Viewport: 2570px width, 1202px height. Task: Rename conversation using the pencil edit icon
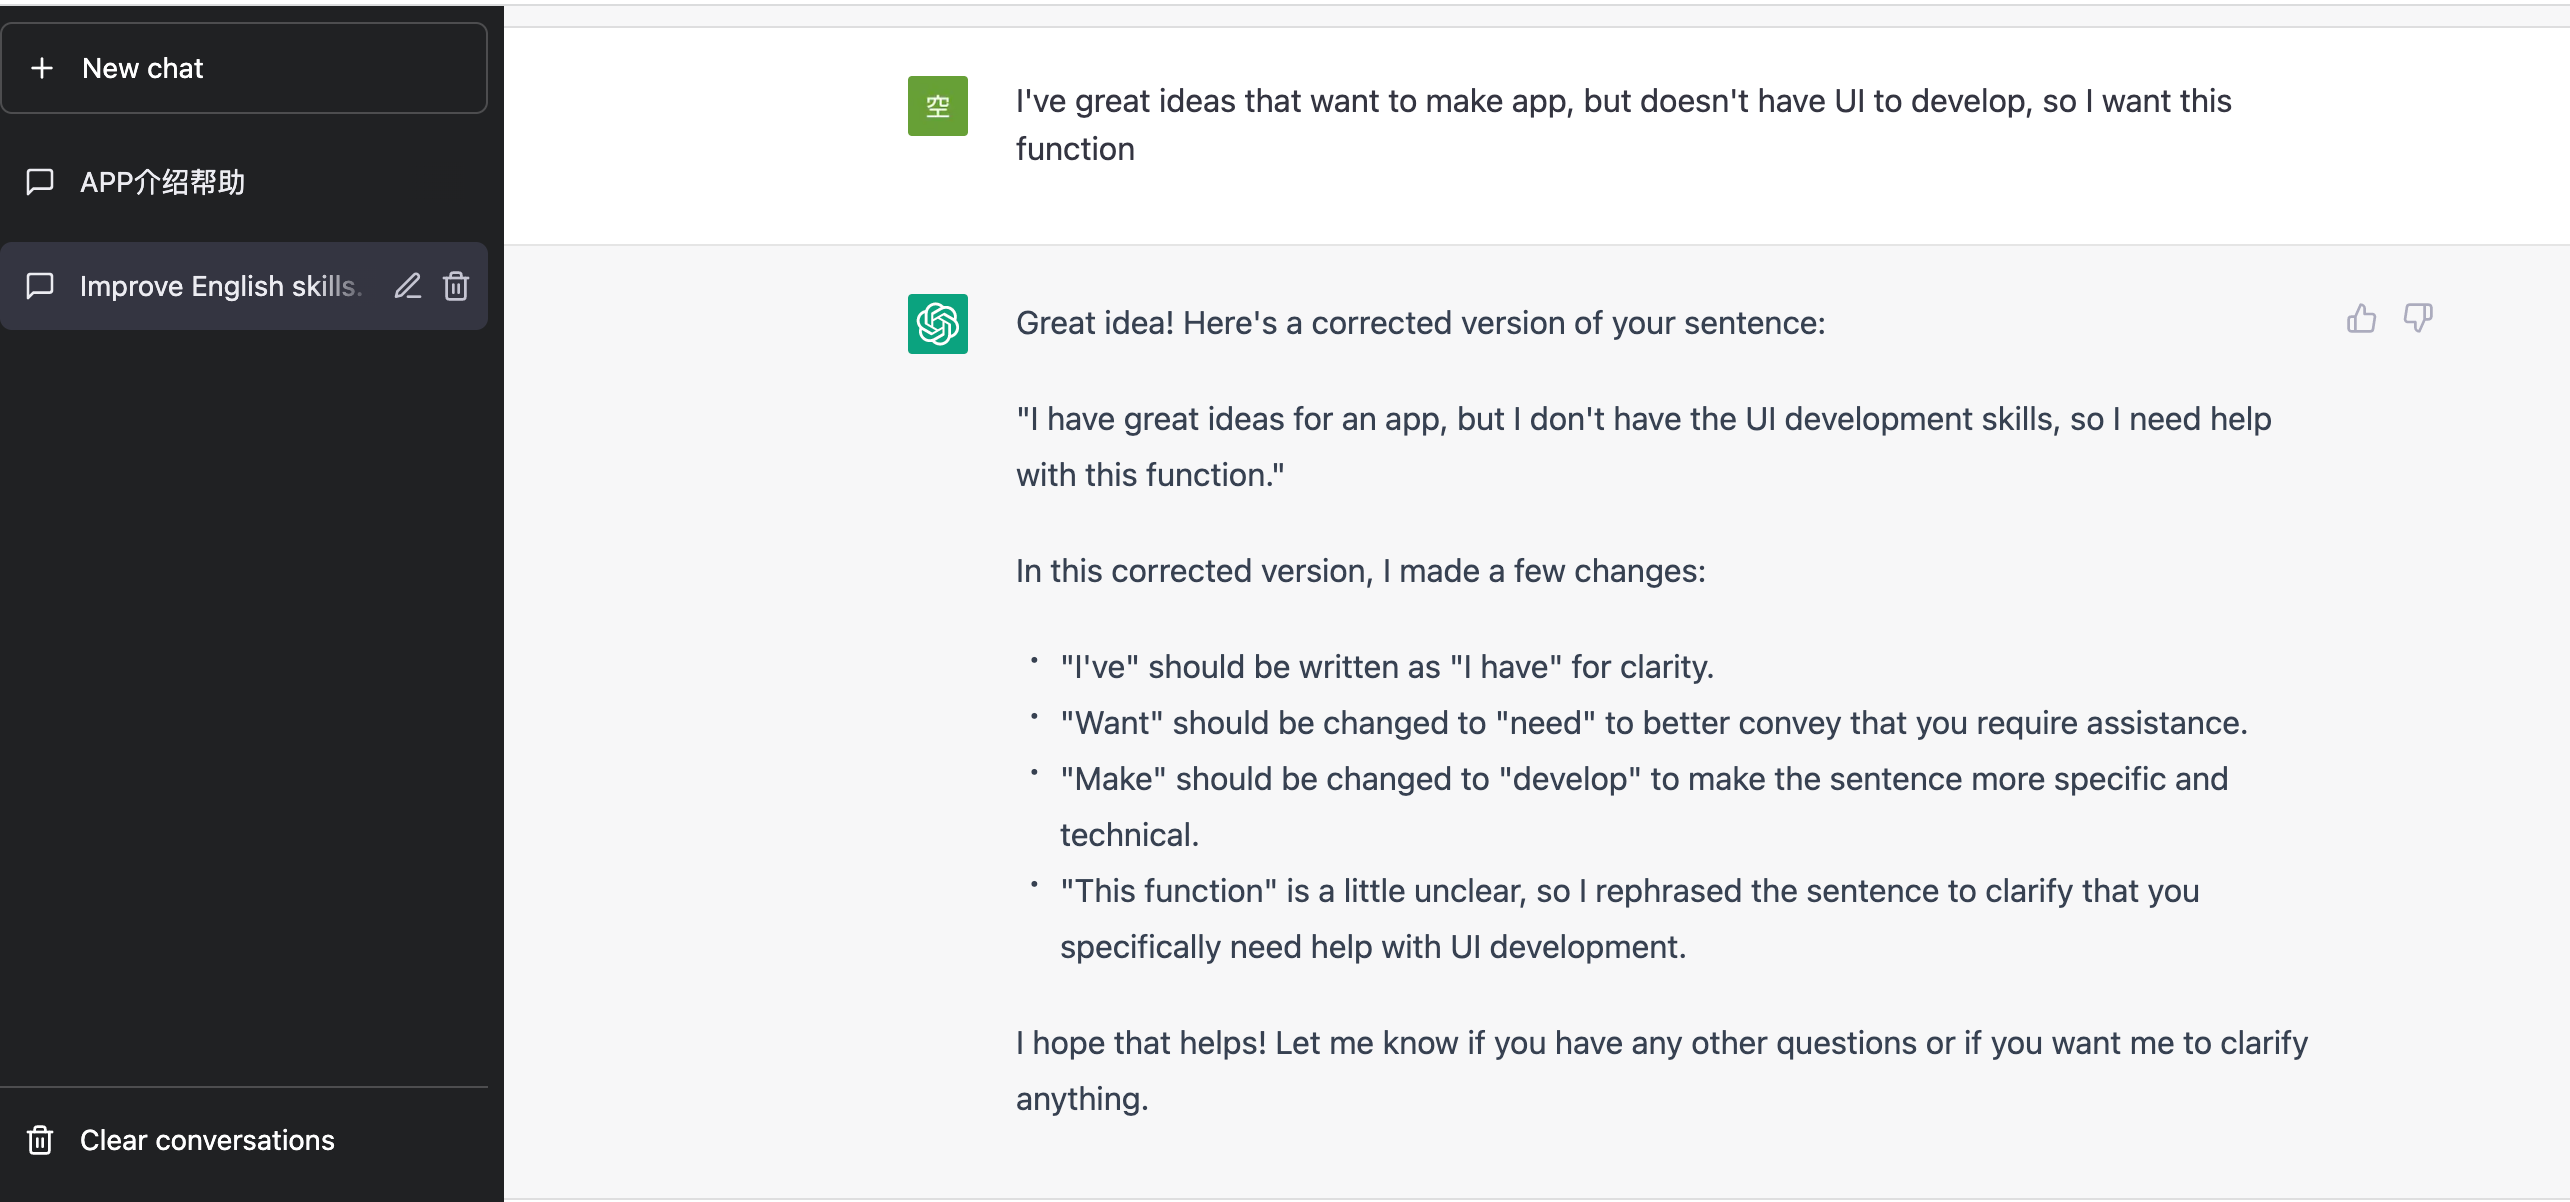[x=407, y=286]
